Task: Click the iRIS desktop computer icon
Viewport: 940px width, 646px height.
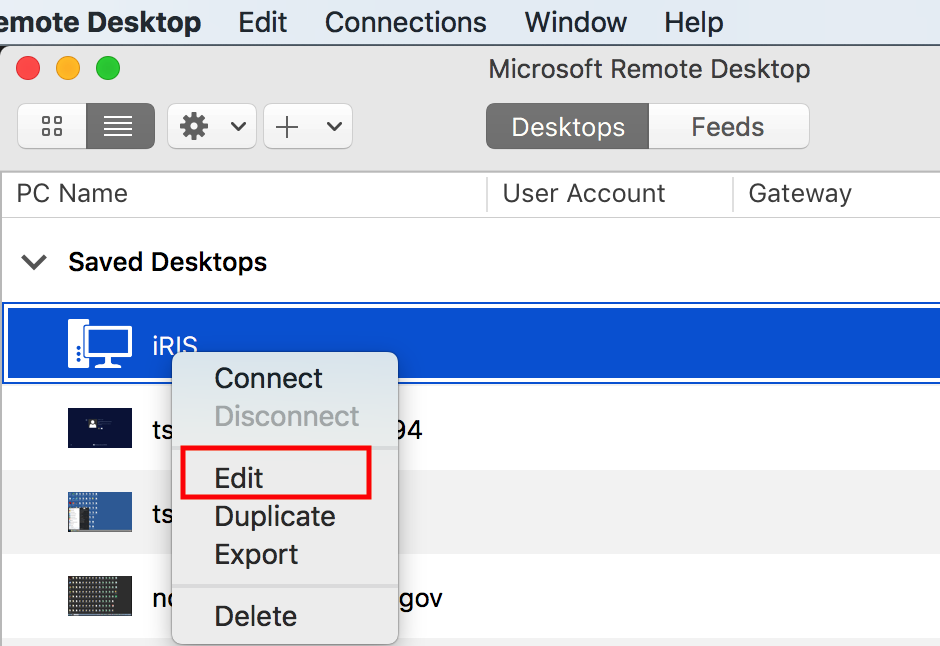Action: [x=100, y=343]
